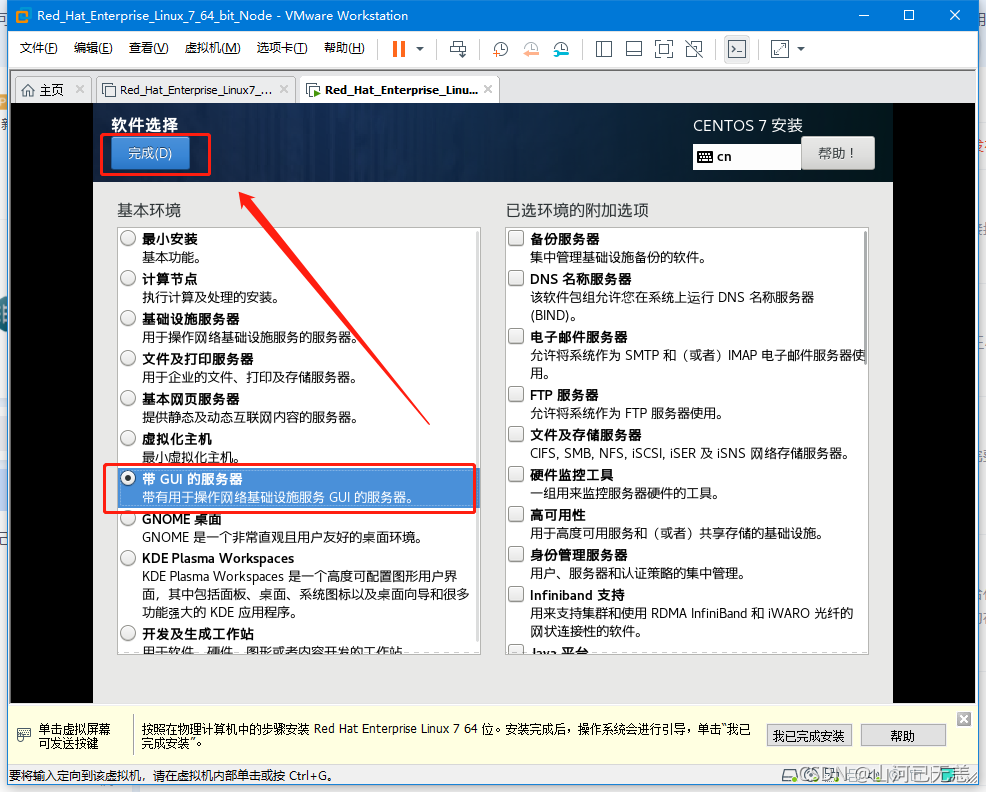Select the 开发及生成工作站 radio button
The image size is (986, 792).
click(128, 633)
